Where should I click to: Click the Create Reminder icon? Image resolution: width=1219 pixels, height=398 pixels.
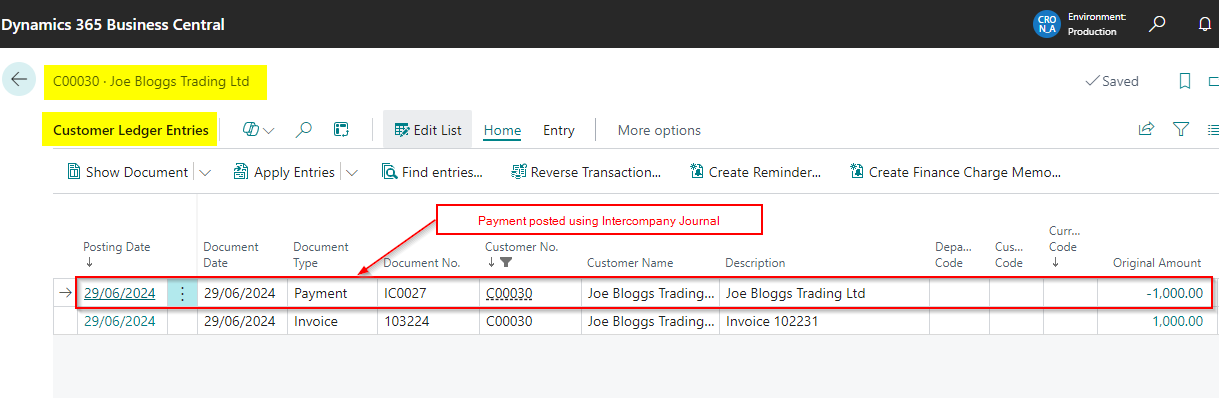(x=697, y=172)
